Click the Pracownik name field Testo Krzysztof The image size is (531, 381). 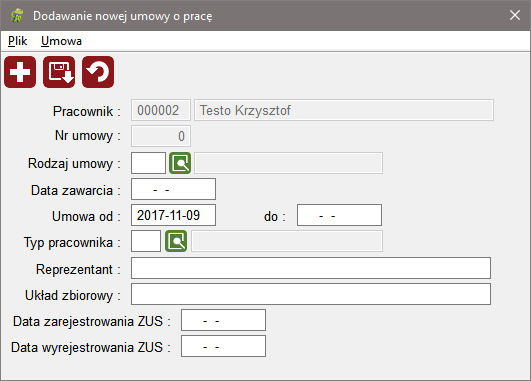pyautogui.click(x=344, y=110)
